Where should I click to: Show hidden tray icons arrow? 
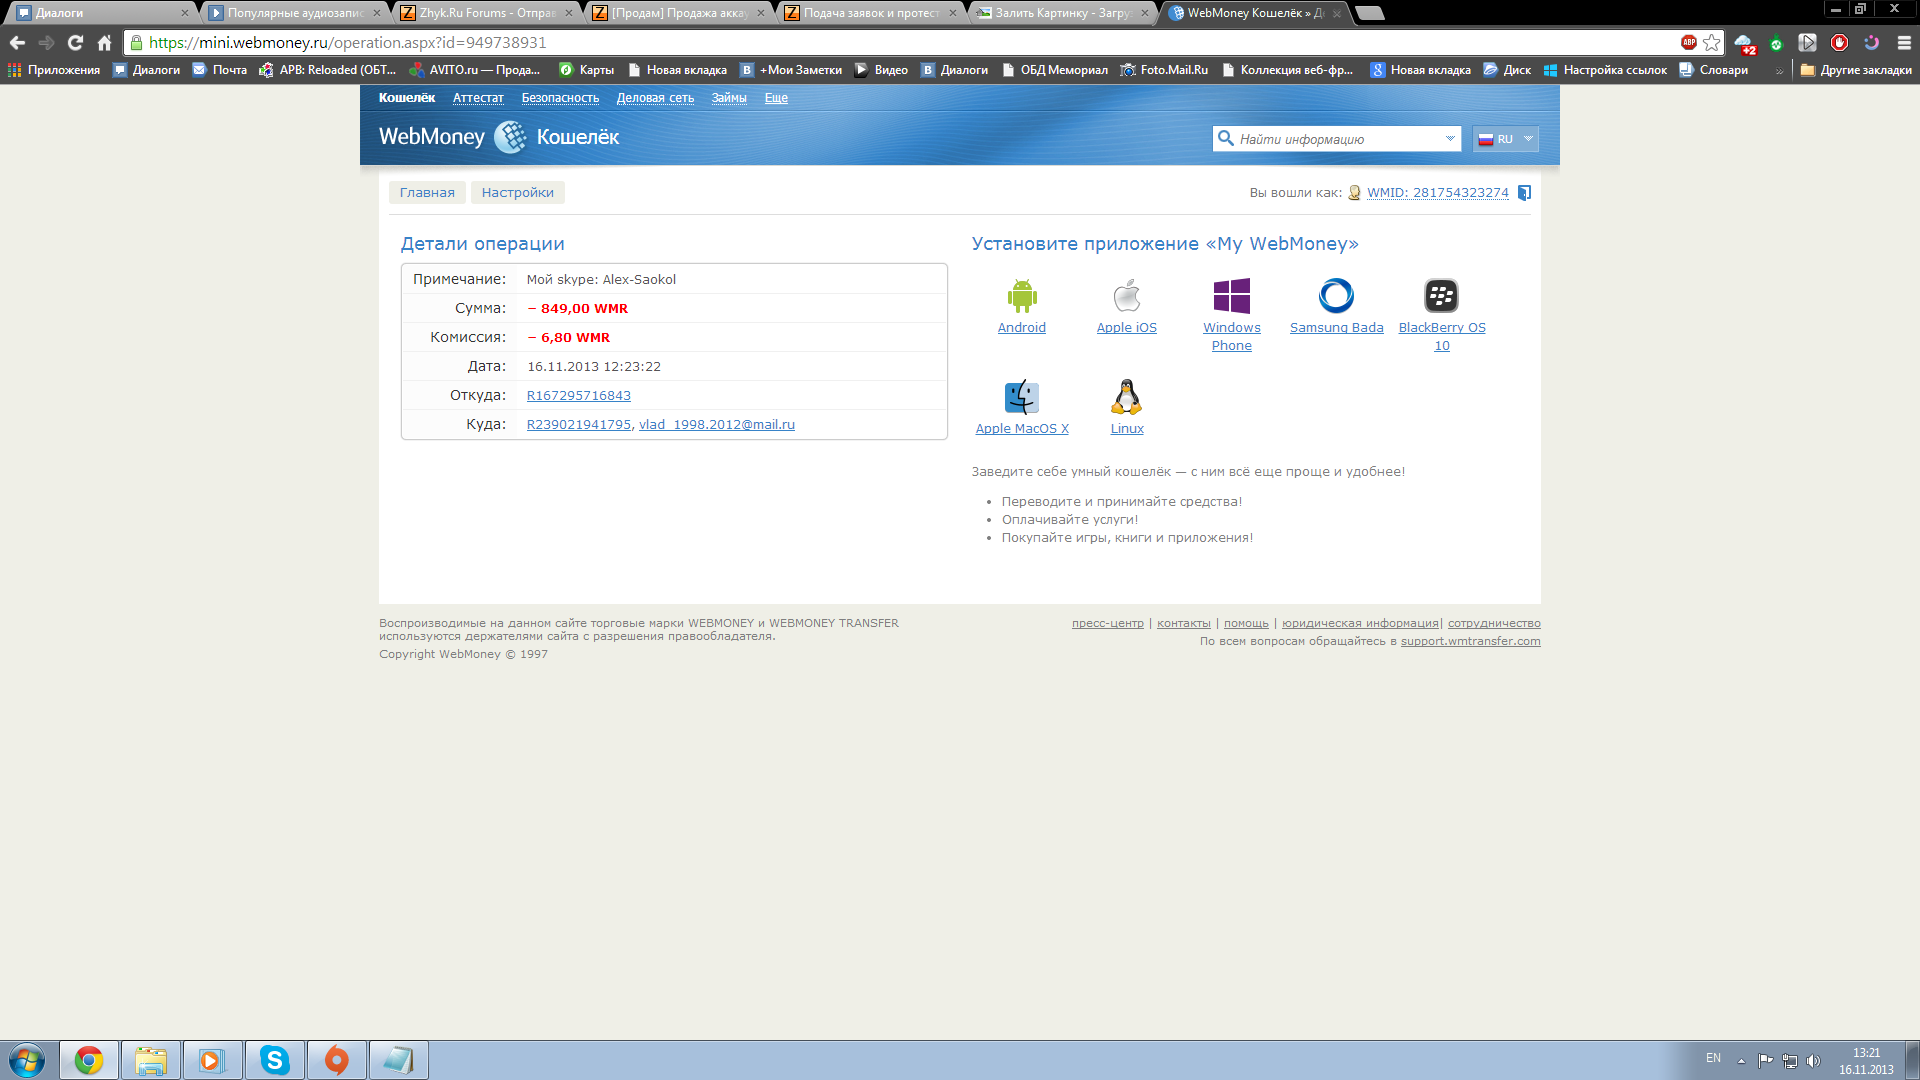[x=1741, y=1061]
